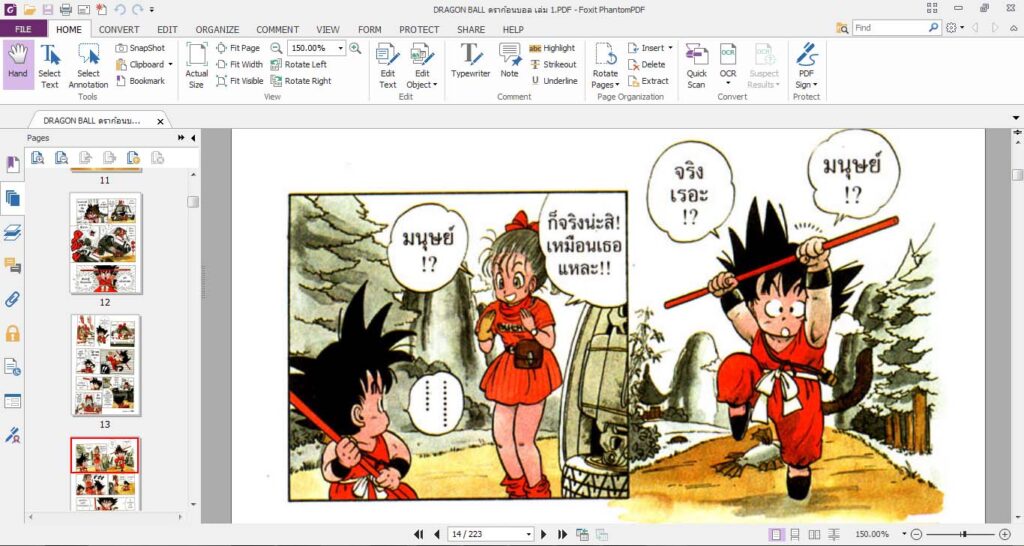Extract pages from document

click(x=648, y=81)
